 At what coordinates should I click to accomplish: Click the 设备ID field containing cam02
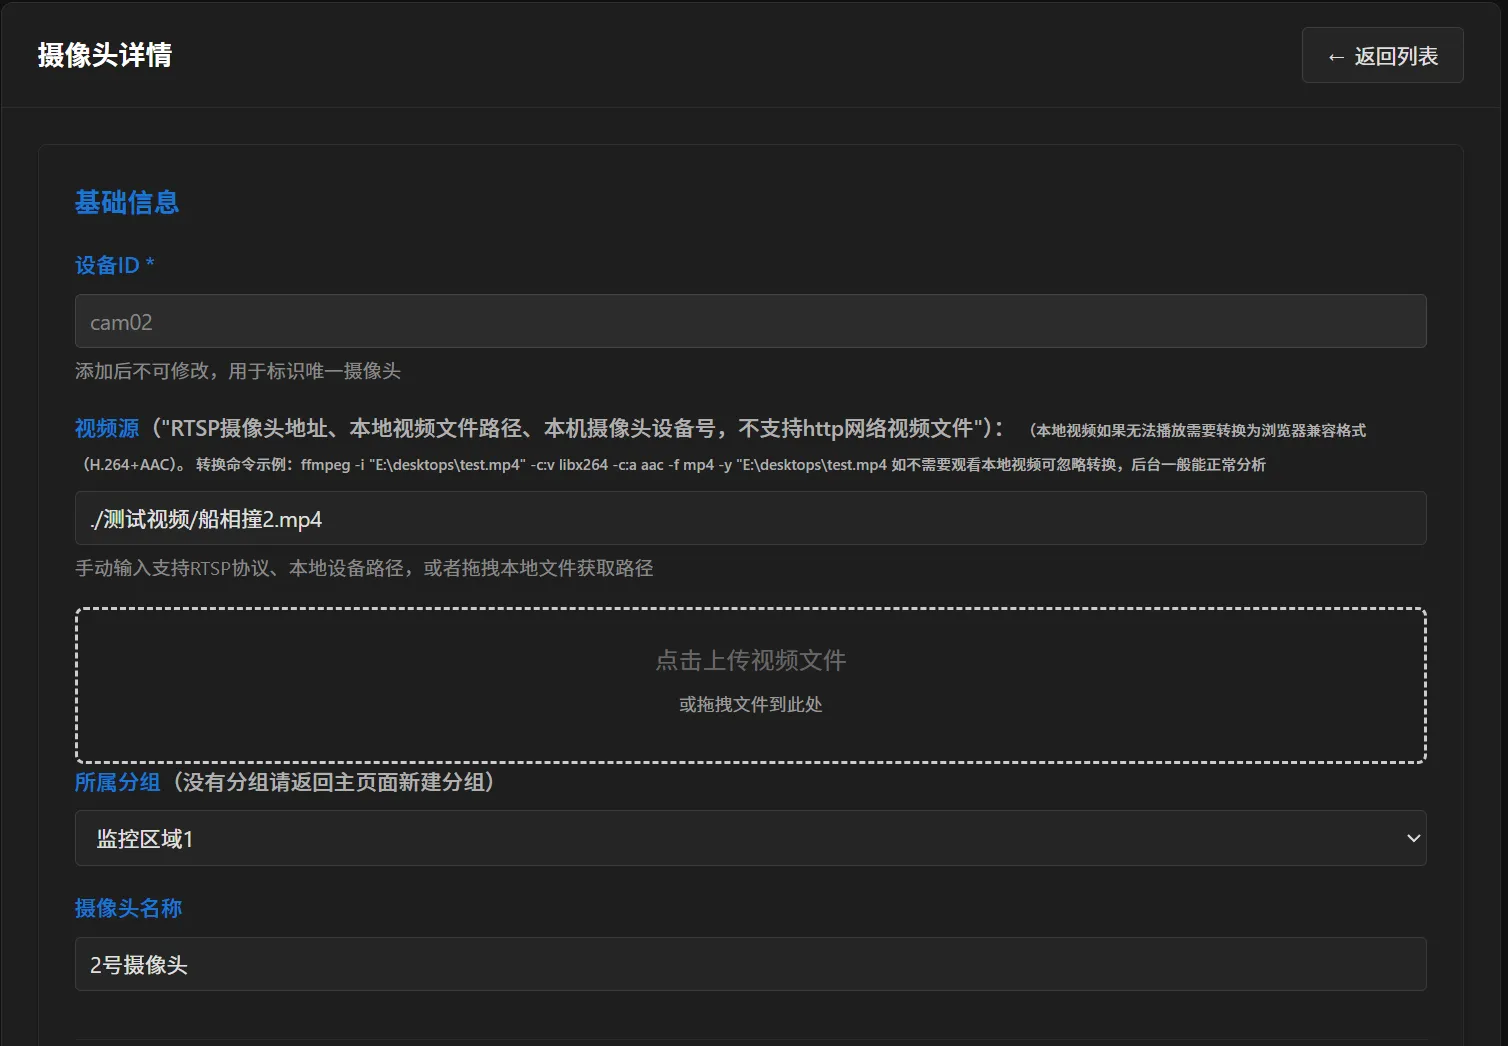click(x=750, y=322)
